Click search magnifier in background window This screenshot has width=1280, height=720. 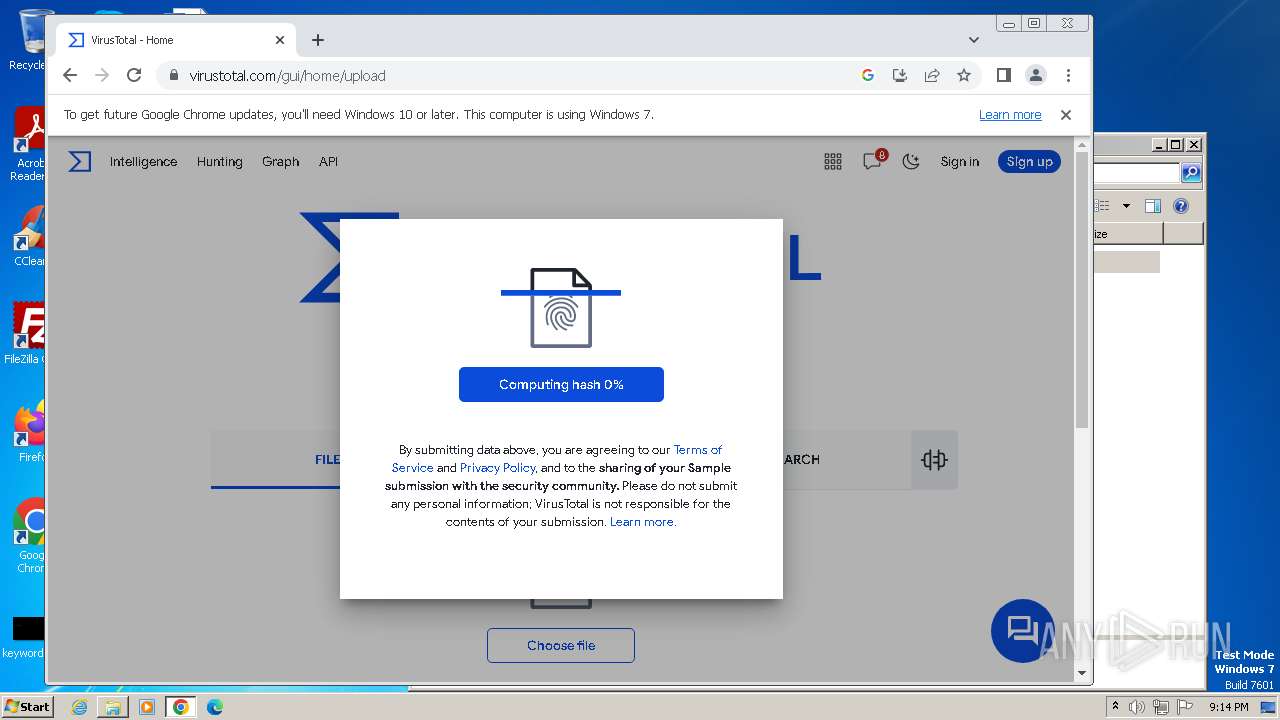(x=1190, y=173)
